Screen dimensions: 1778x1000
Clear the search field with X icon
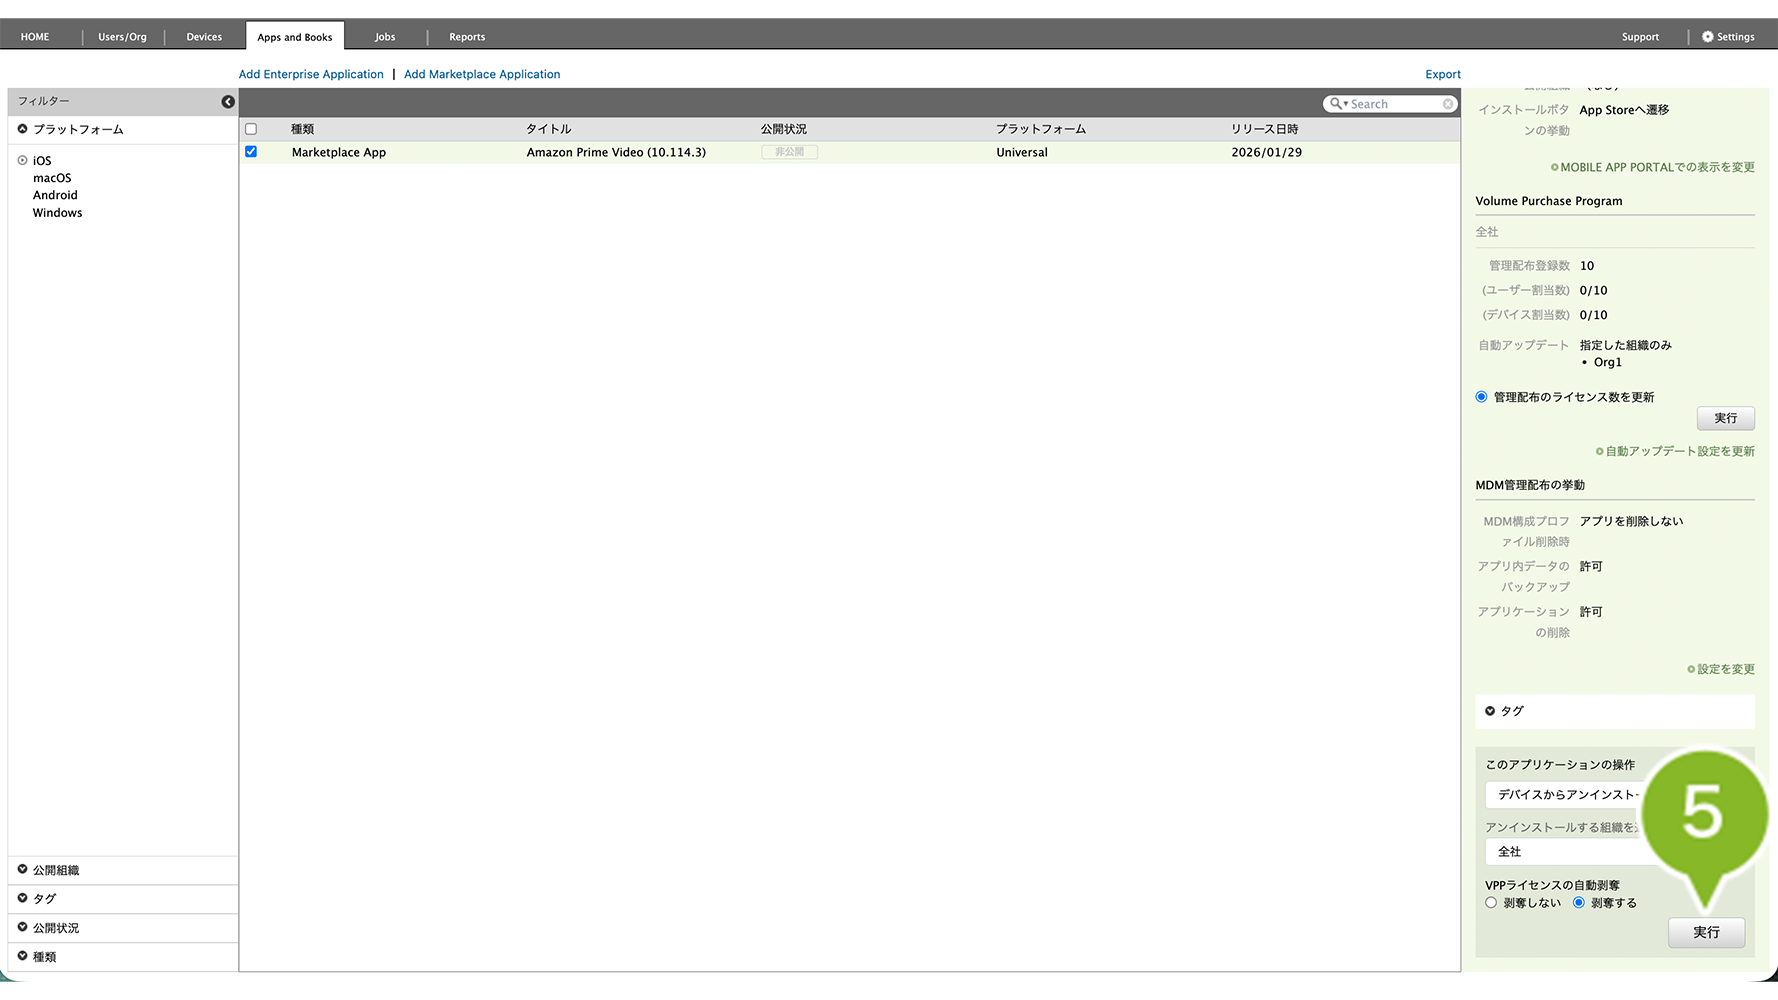[x=1447, y=104]
